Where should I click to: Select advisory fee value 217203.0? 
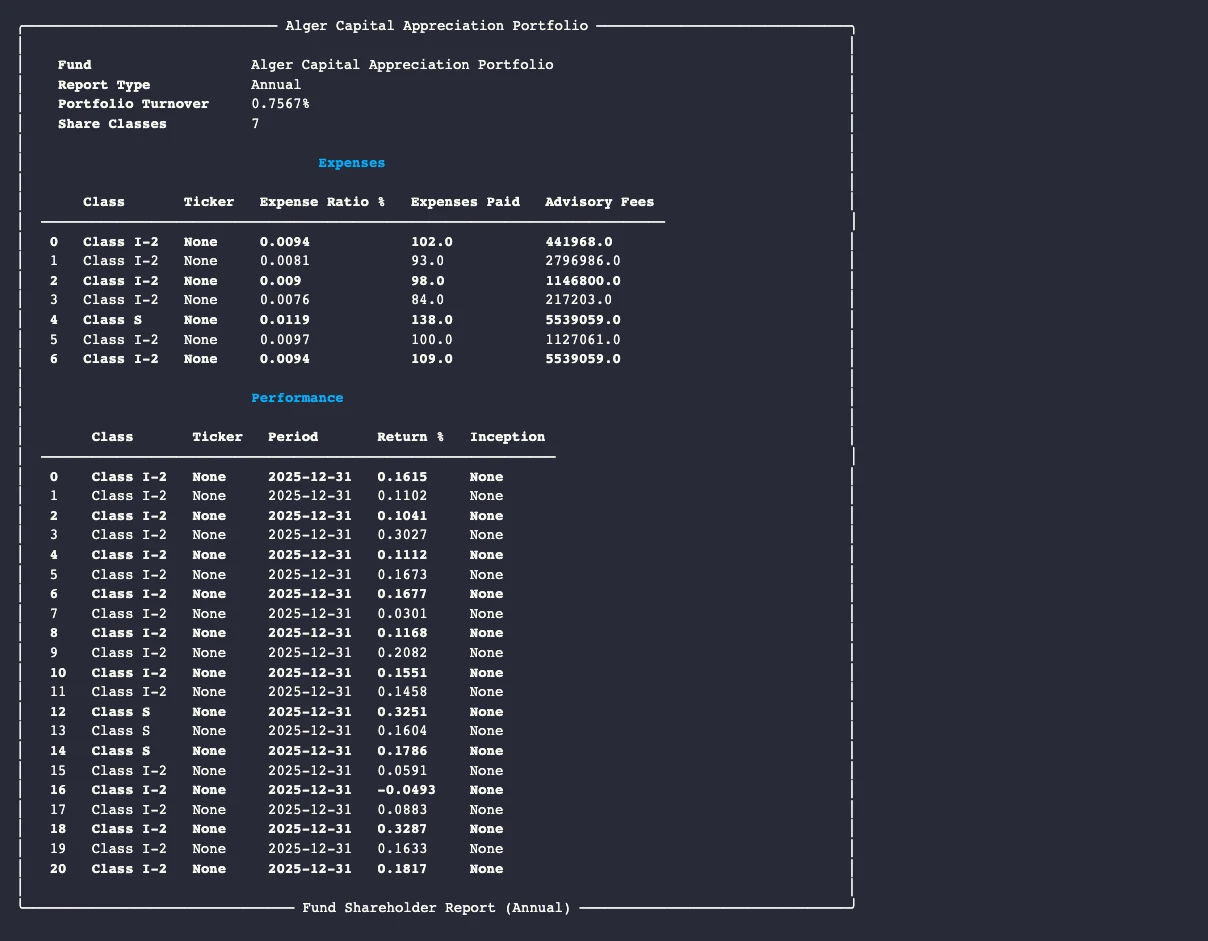coord(578,300)
